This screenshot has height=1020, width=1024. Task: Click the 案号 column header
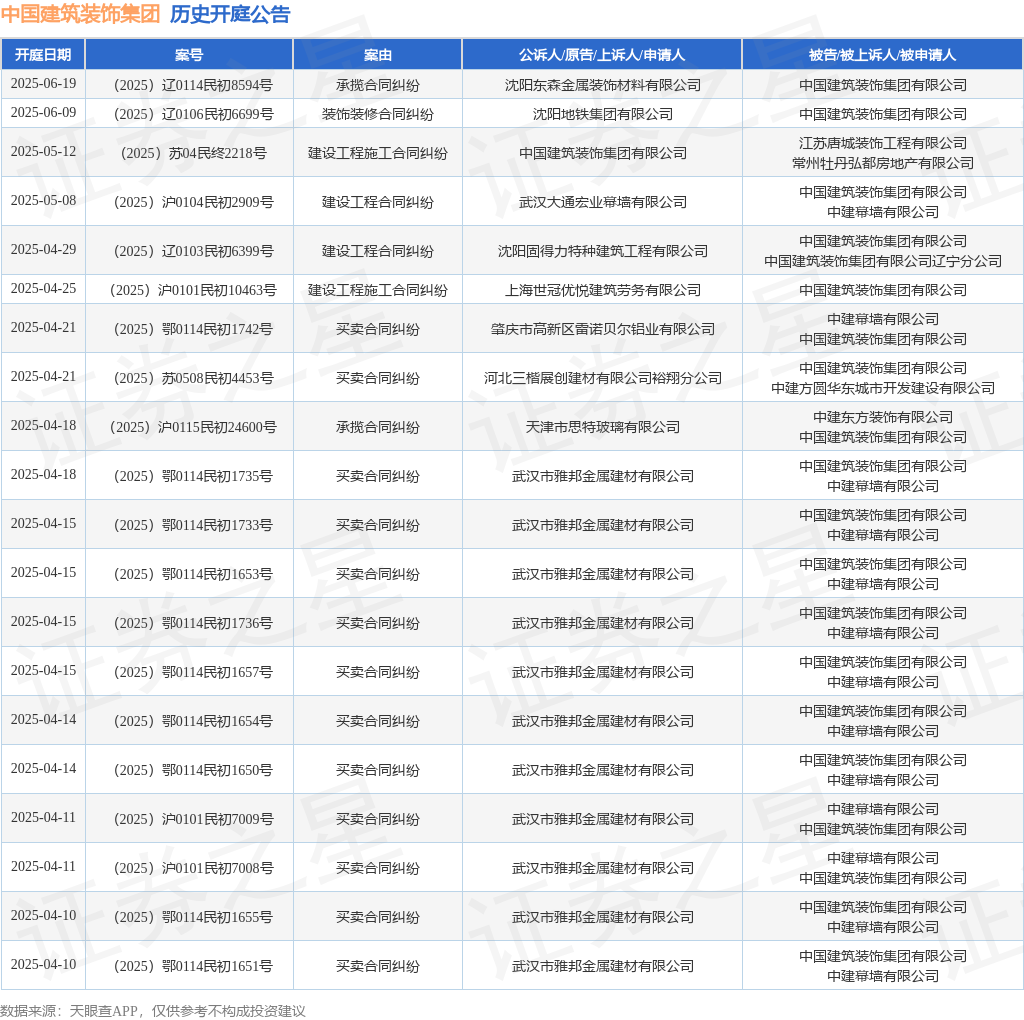[189, 55]
